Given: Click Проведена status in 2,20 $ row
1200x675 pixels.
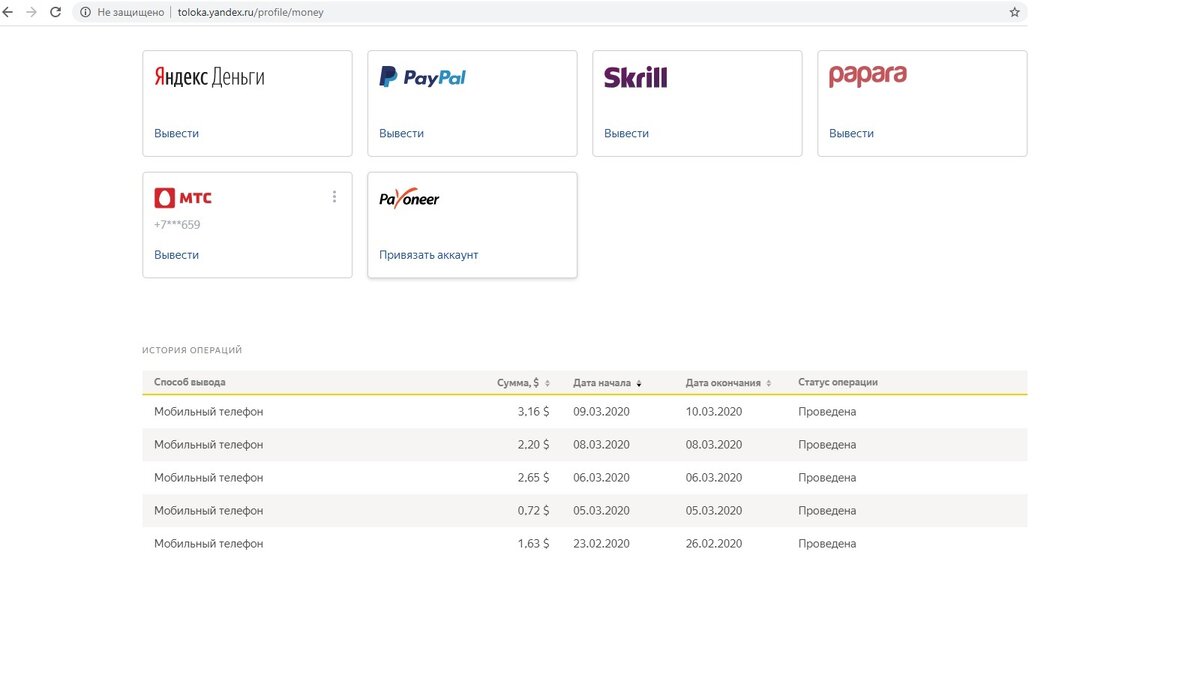Looking at the screenshot, I should click(827, 445).
